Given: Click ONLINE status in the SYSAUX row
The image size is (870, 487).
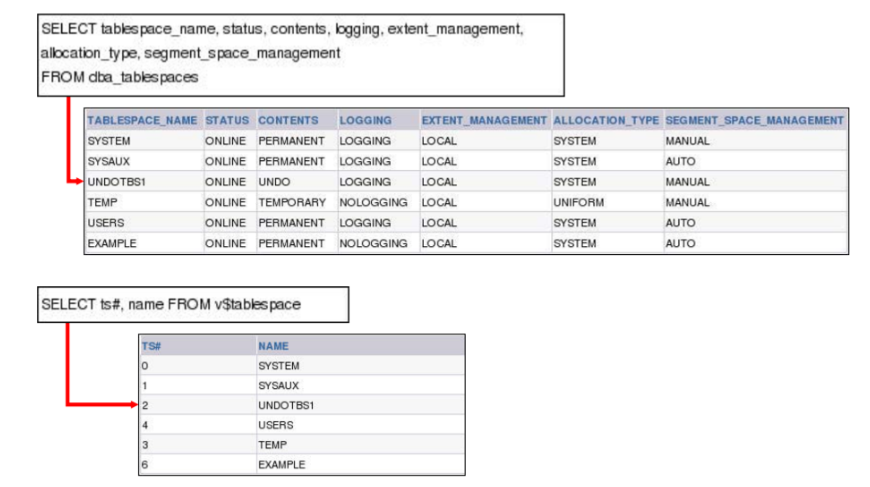Looking at the screenshot, I should pyautogui.click(x=225, y=161).
